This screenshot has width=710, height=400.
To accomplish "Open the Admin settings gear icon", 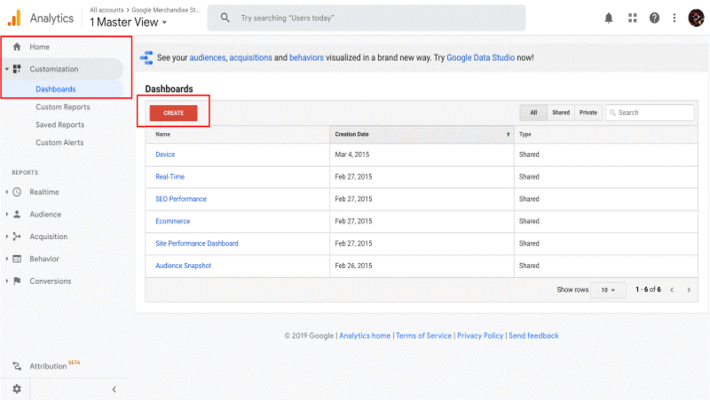I will [16, 388].
